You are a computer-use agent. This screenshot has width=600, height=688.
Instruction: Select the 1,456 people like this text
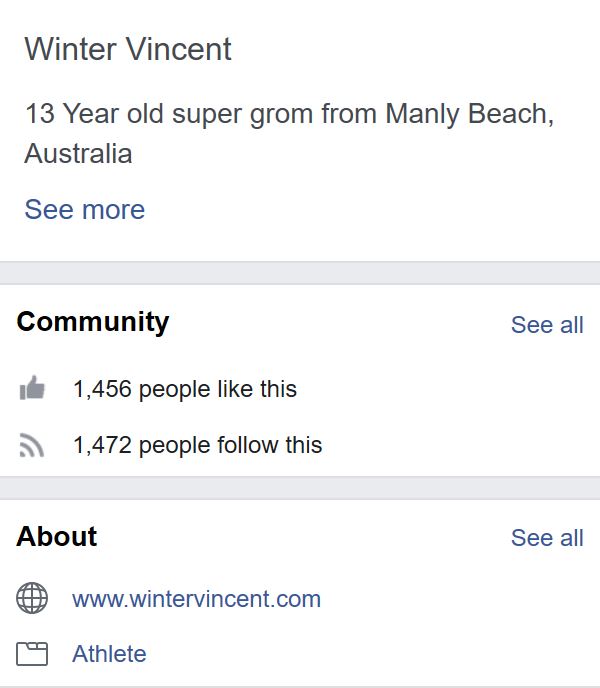tap(185, 389)
